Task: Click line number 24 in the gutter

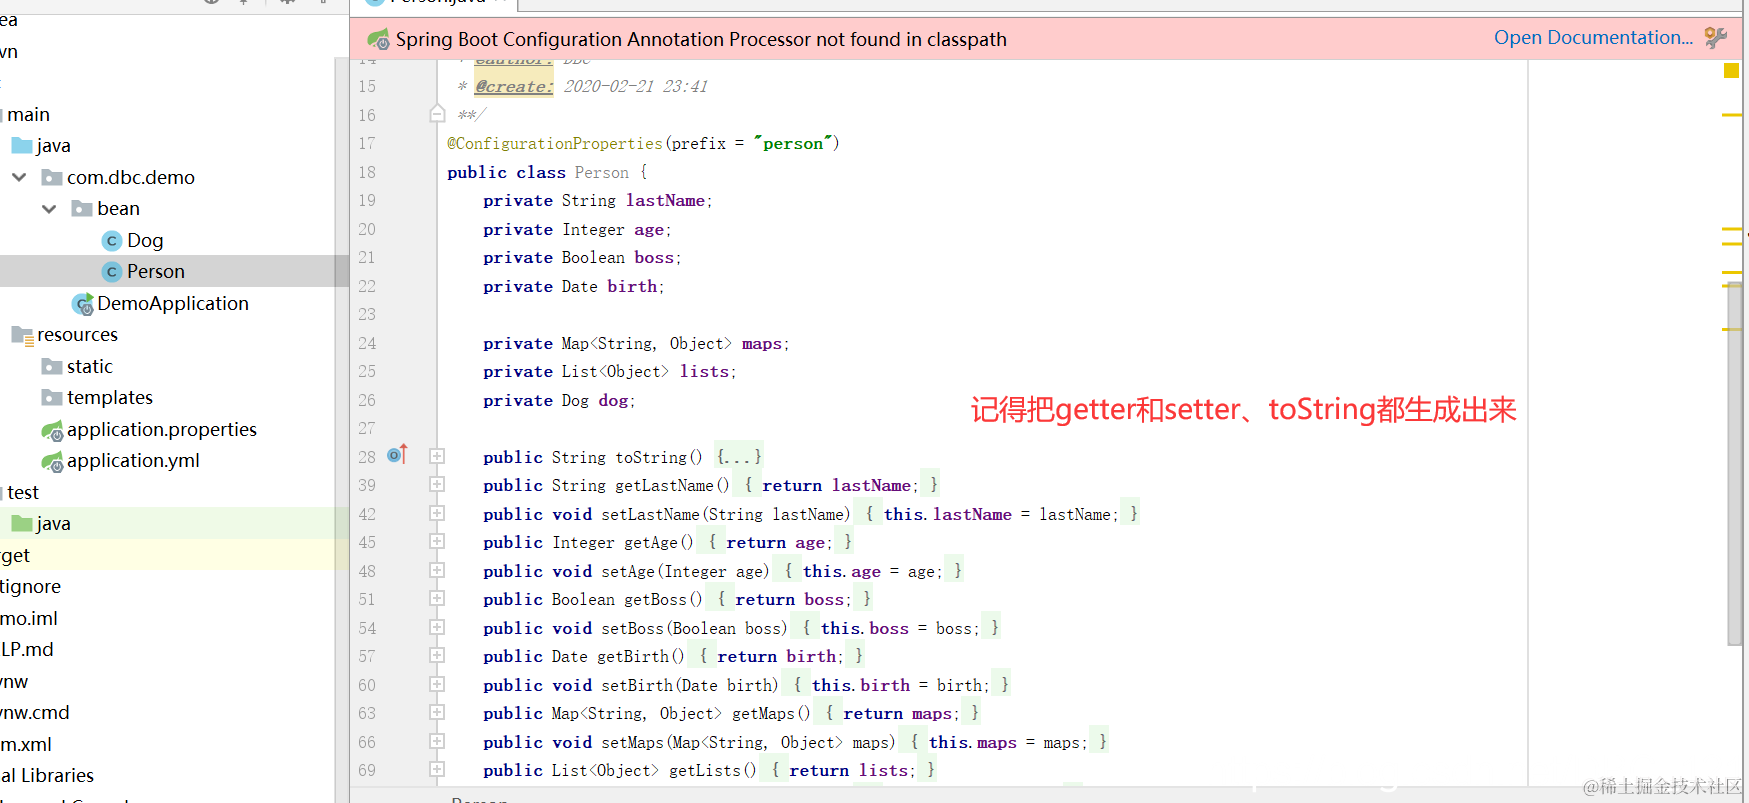Action: pos(367,343)
